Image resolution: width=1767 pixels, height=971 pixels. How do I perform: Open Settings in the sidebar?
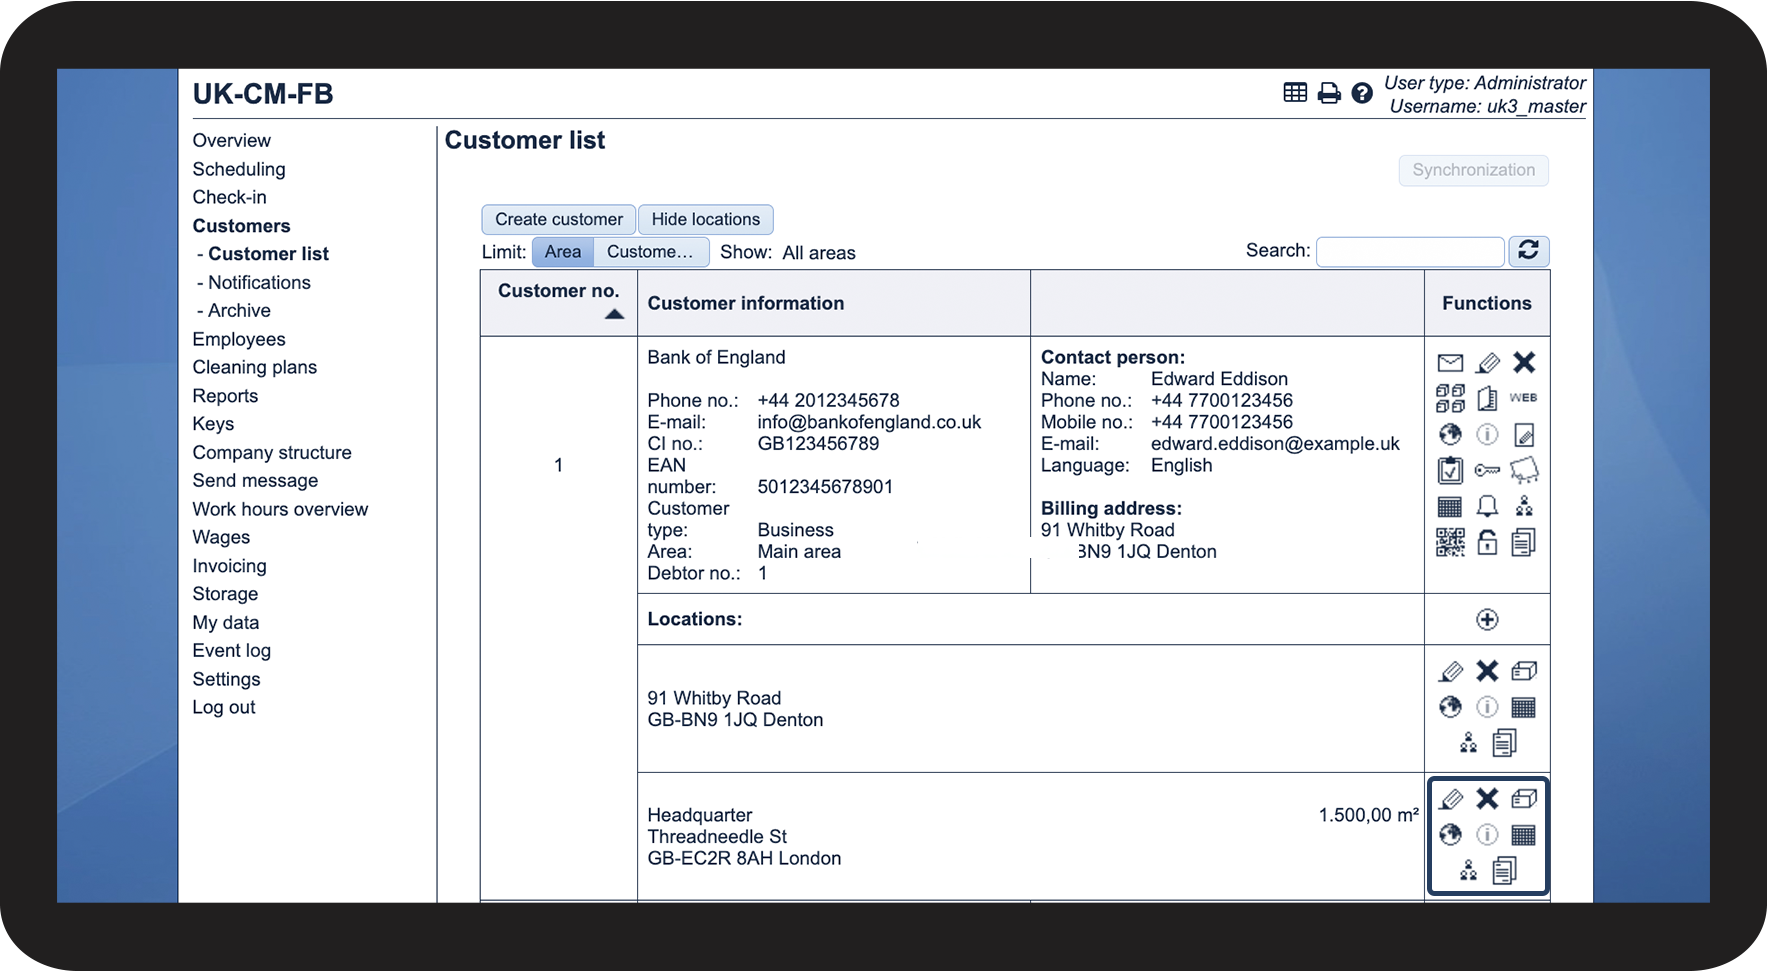tap(227, 679)
